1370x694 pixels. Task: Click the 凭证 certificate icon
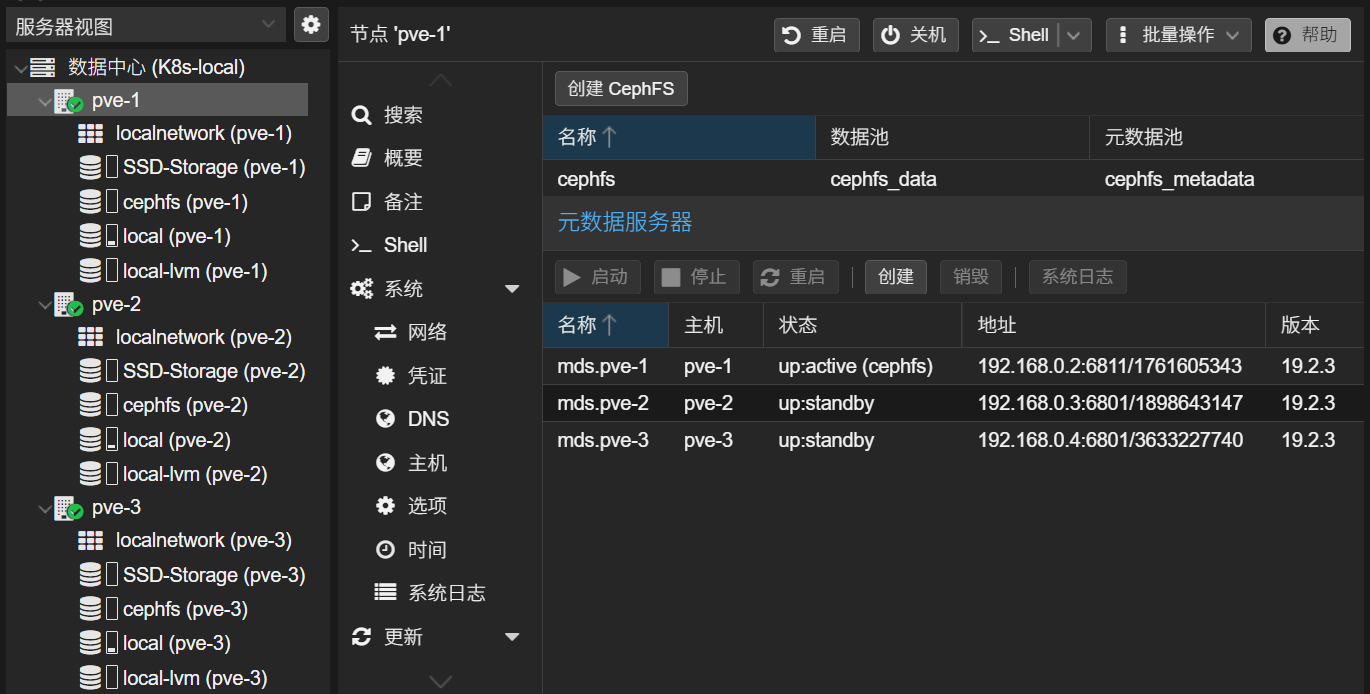point(386,375)
